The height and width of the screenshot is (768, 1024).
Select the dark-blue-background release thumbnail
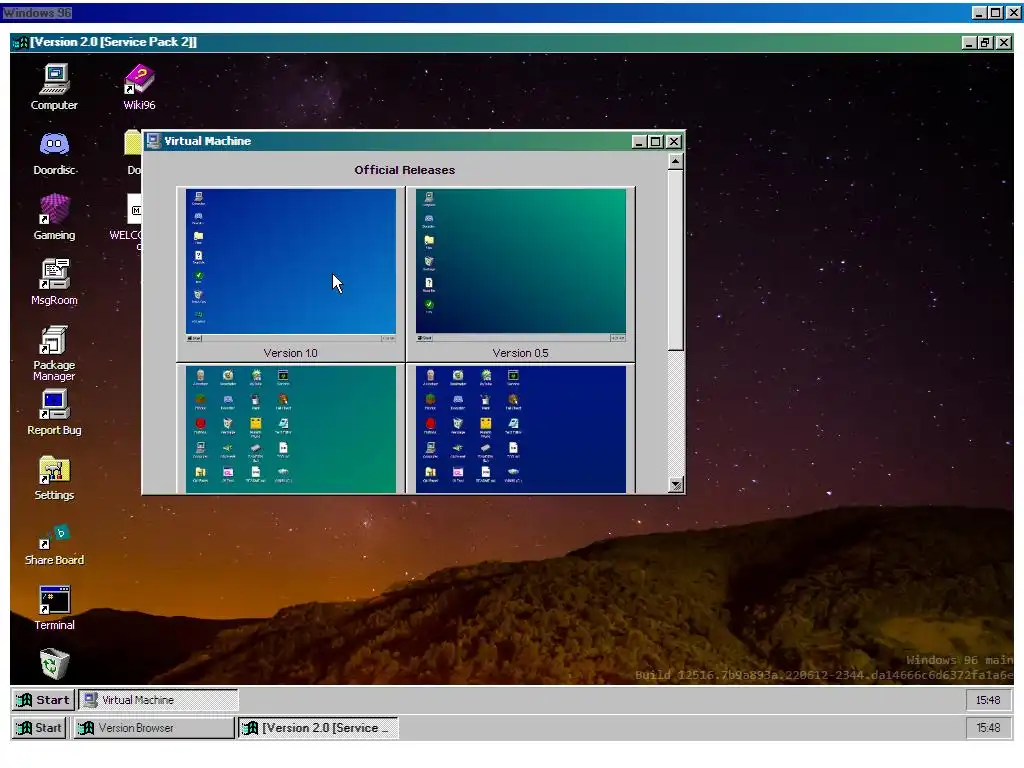[x=520, y=429]
